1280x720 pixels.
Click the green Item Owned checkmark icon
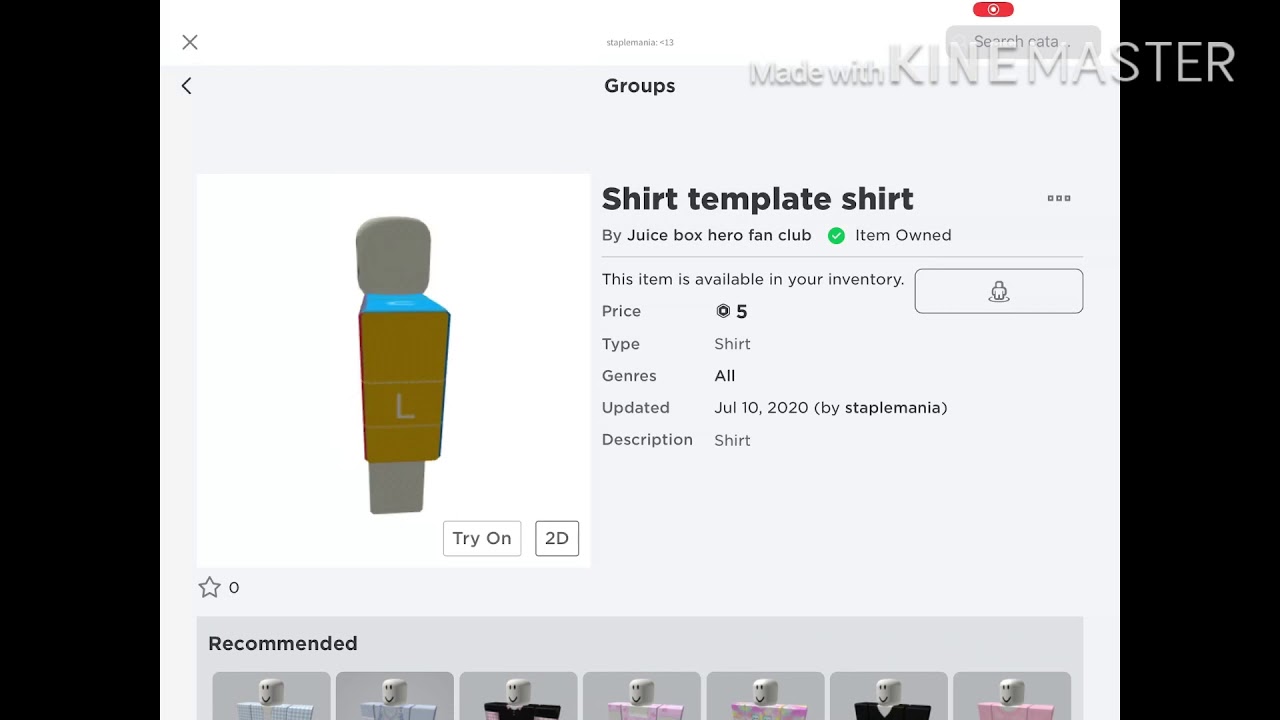(x=836, y=236)
